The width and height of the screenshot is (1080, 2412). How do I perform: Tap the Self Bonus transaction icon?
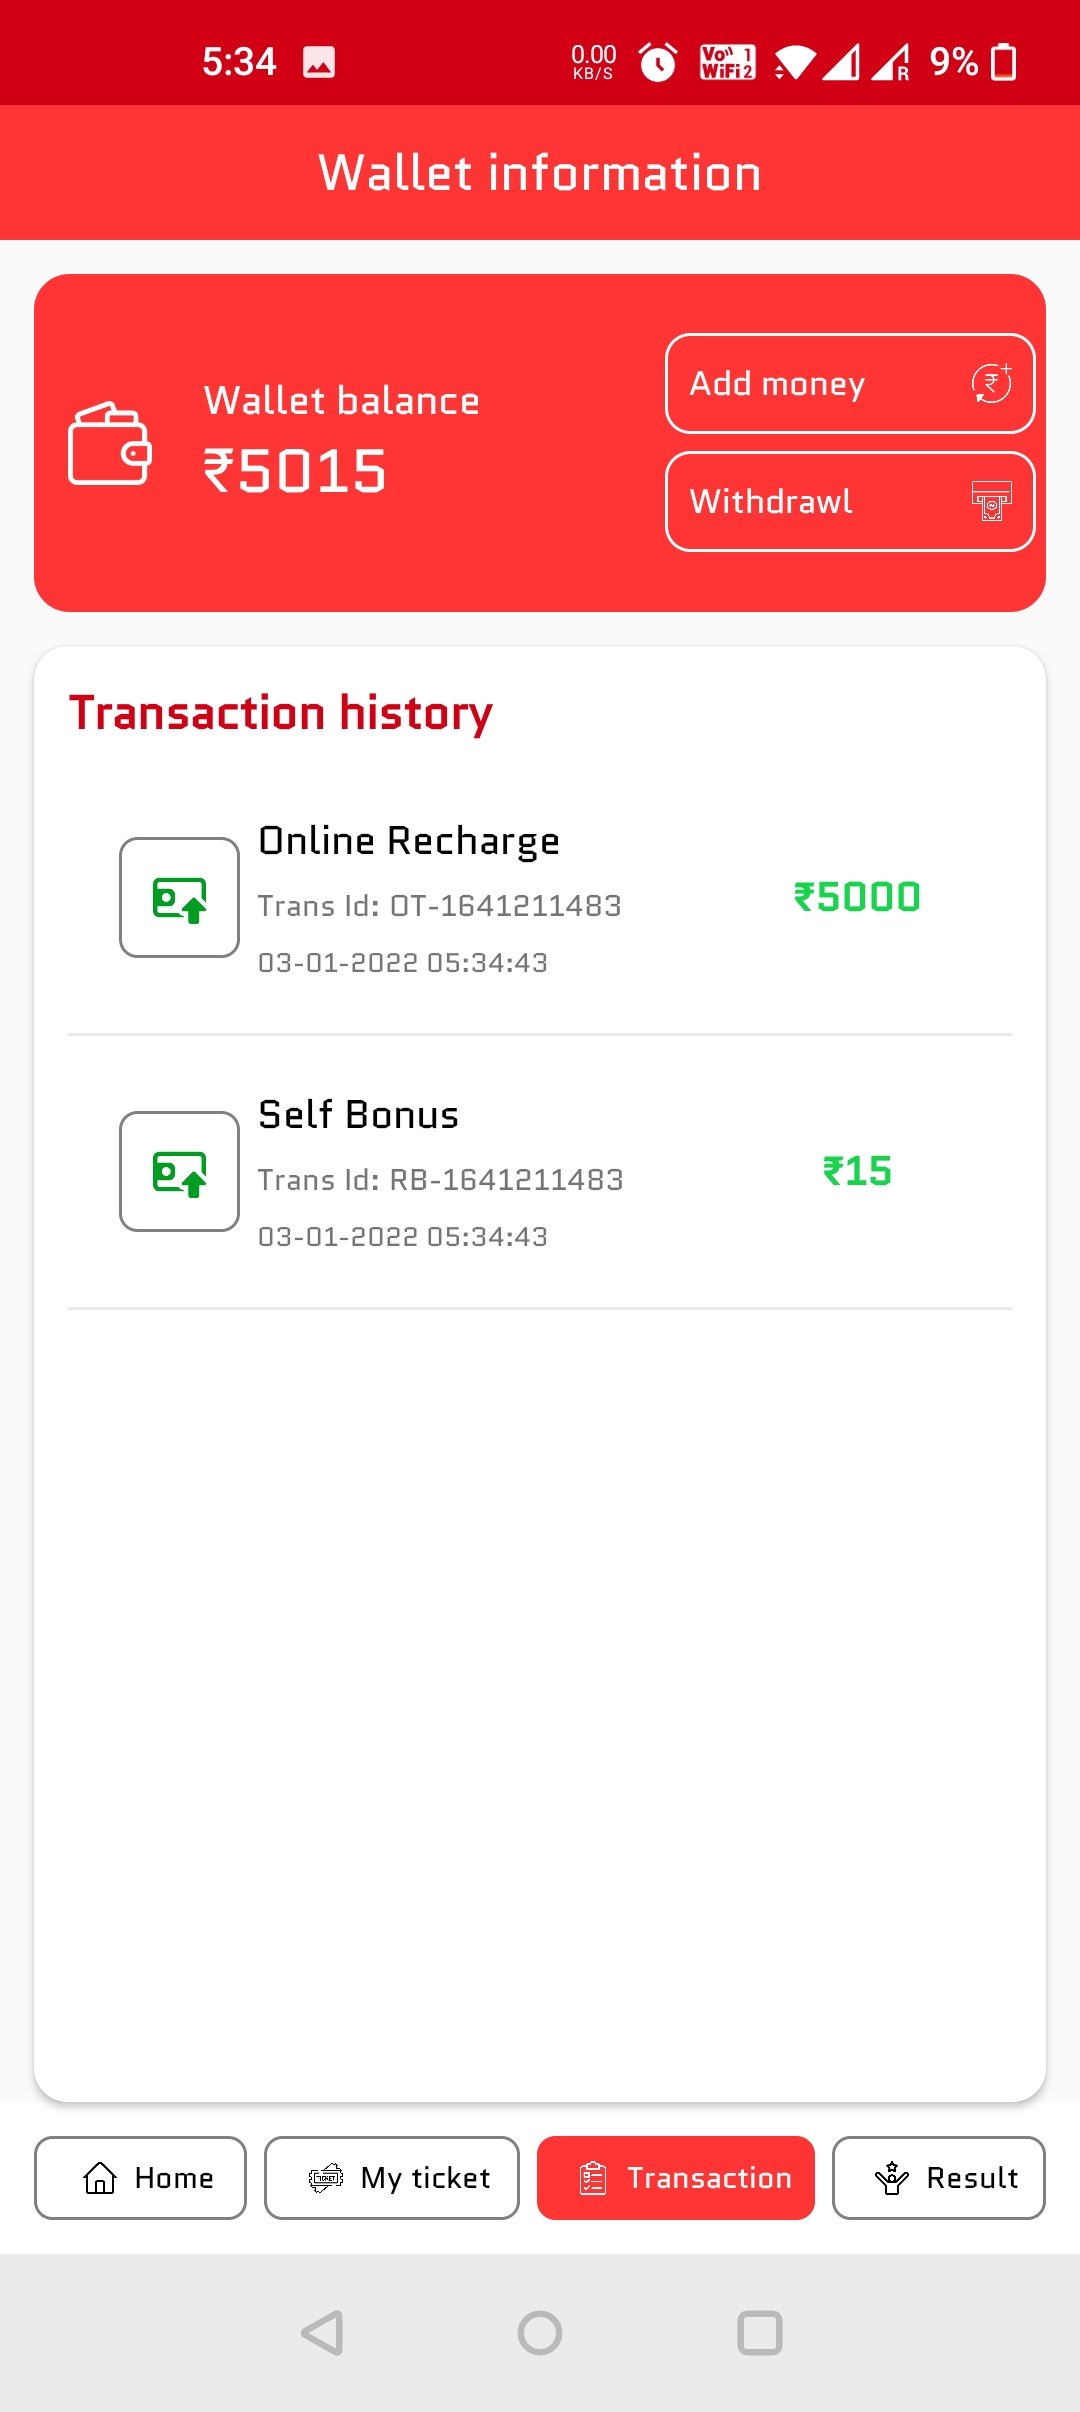click(179, 1172)
